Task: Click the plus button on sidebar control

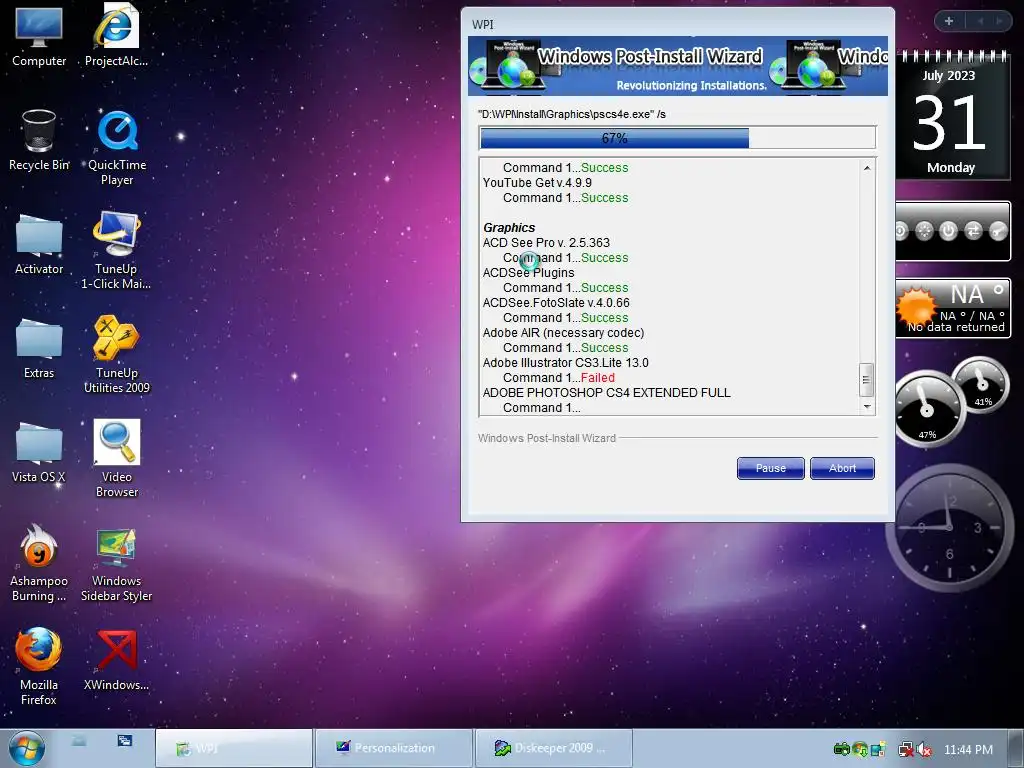Action: (949, 21)
